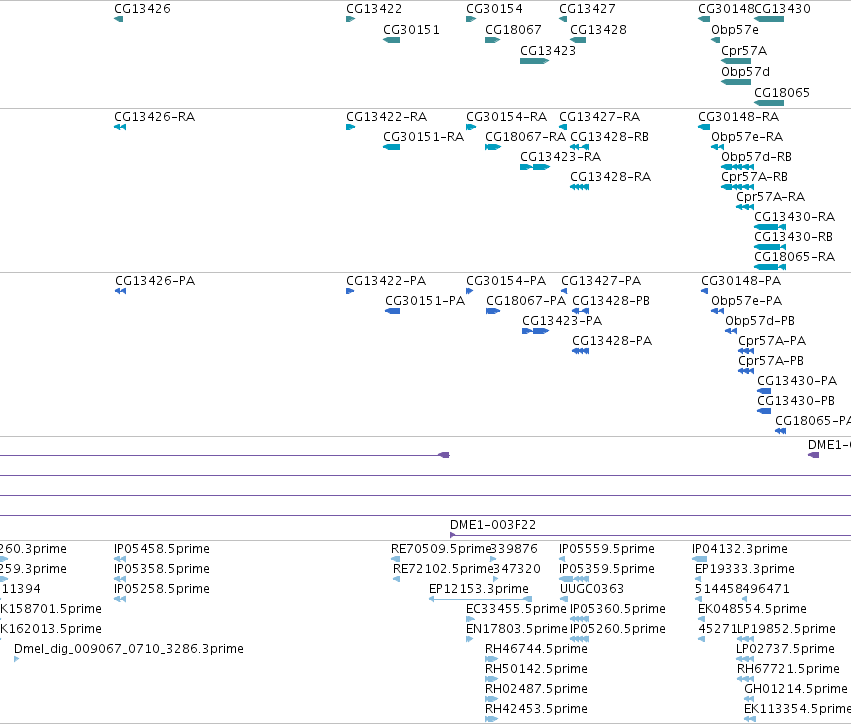Click the GH01214.5prime EST label
851x724 pixels.
click(796, 689)
